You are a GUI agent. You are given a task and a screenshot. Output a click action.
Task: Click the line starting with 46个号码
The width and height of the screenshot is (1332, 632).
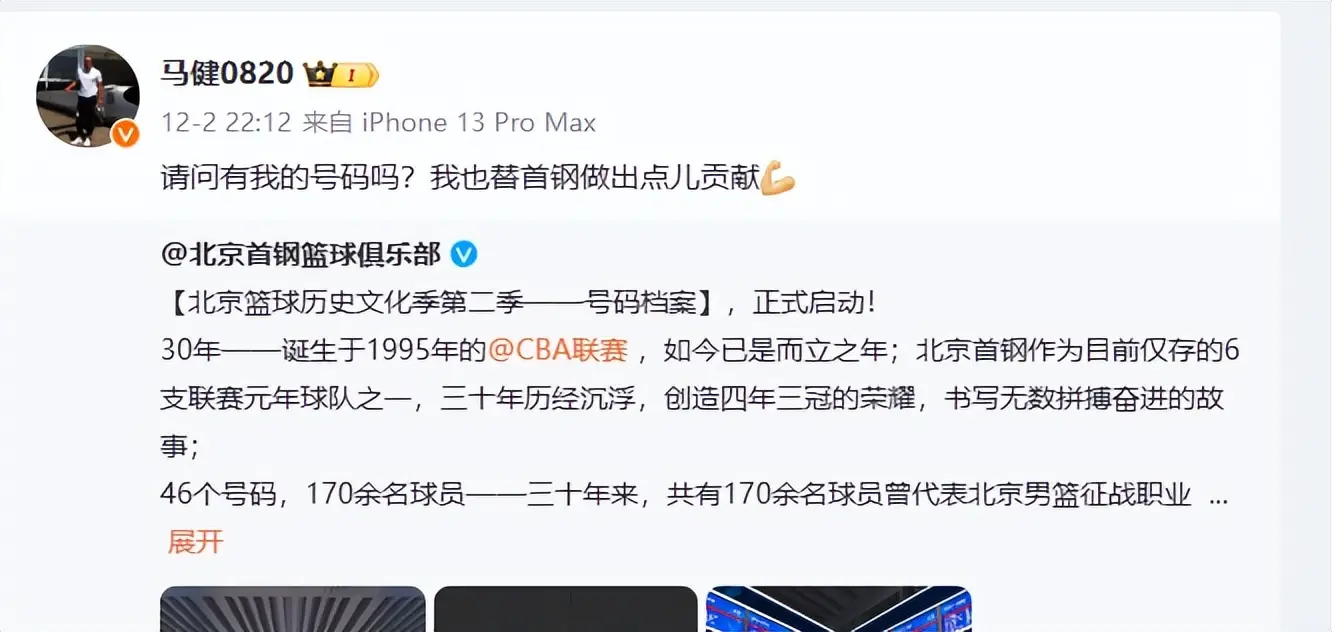point(676,495)
